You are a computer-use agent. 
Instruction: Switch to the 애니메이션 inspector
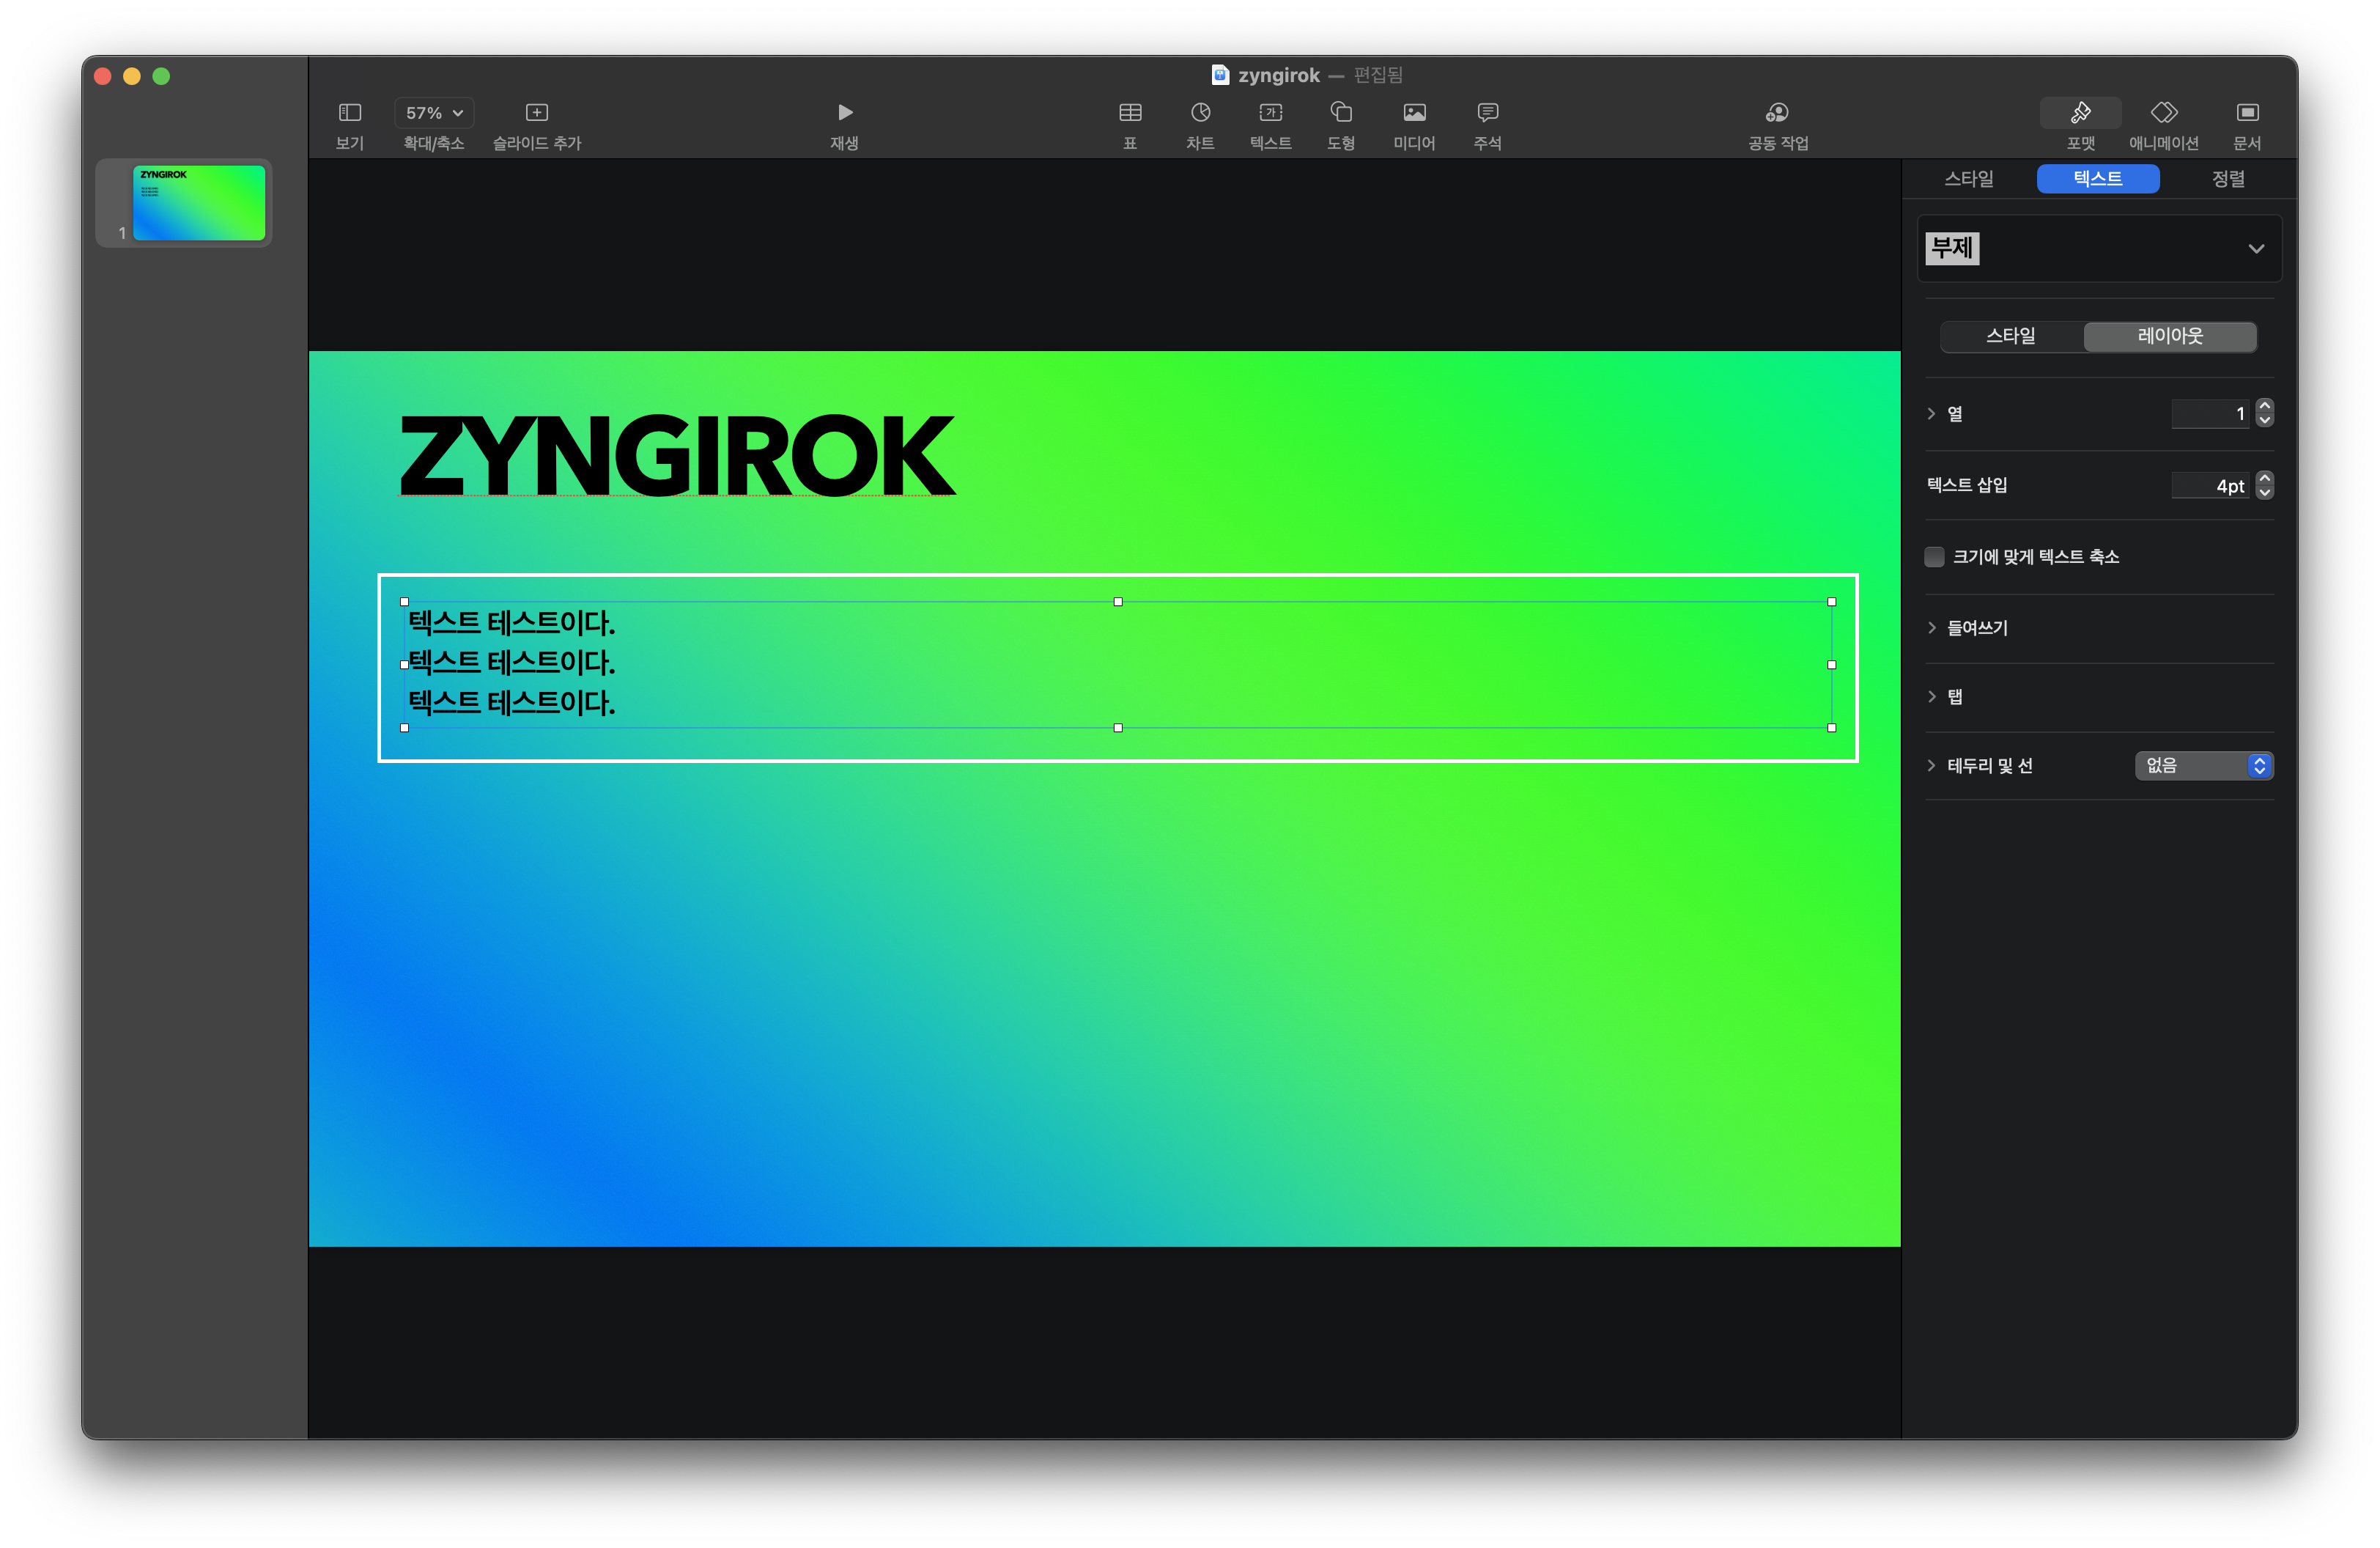point(2162,113)
